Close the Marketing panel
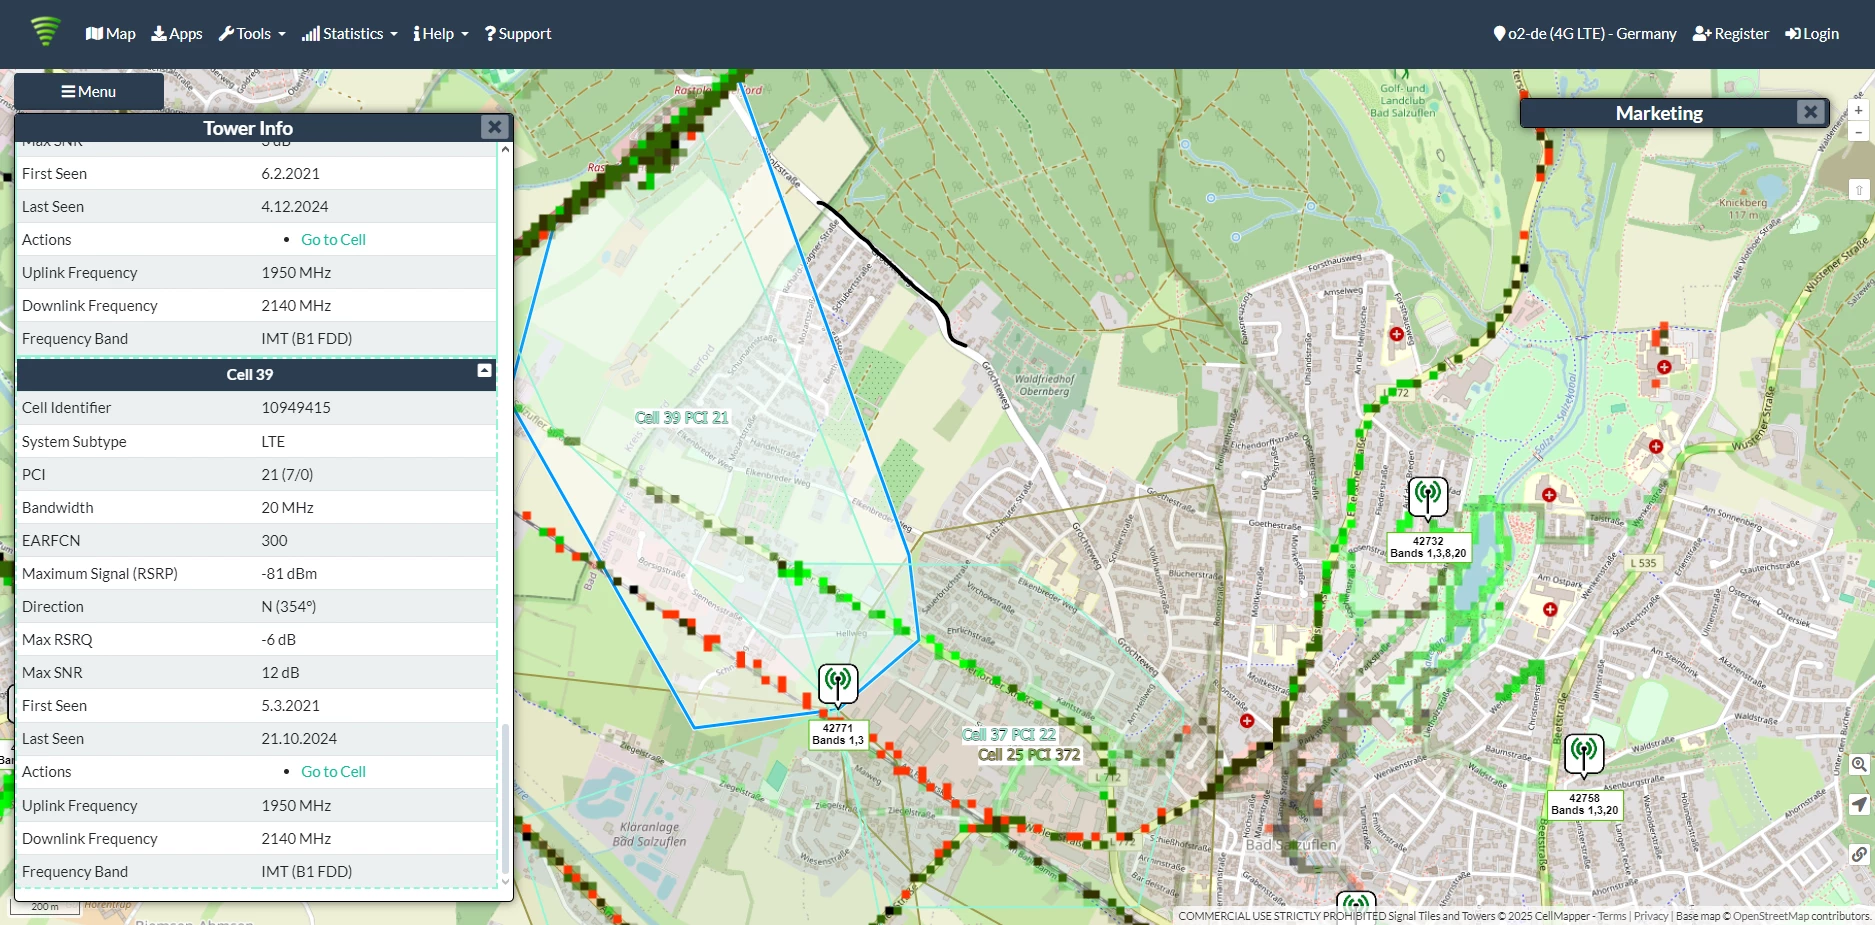The image size is (1875, 925). (x=1810, y=112)
